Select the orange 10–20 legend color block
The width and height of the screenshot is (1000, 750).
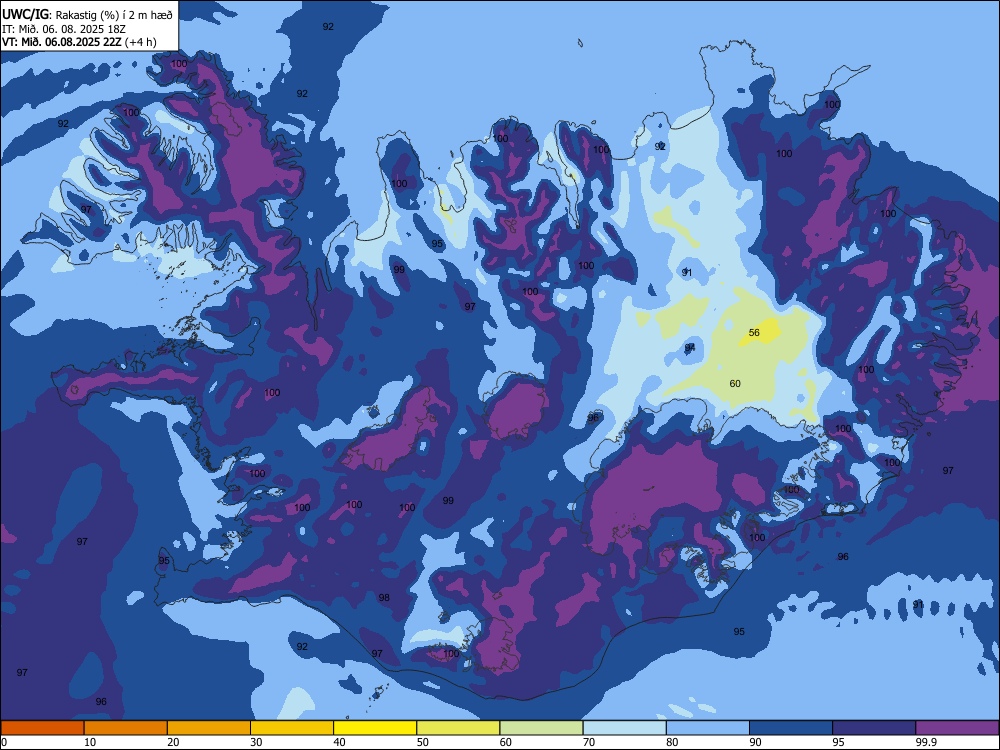pyautogui.click(x=126, y=728)
